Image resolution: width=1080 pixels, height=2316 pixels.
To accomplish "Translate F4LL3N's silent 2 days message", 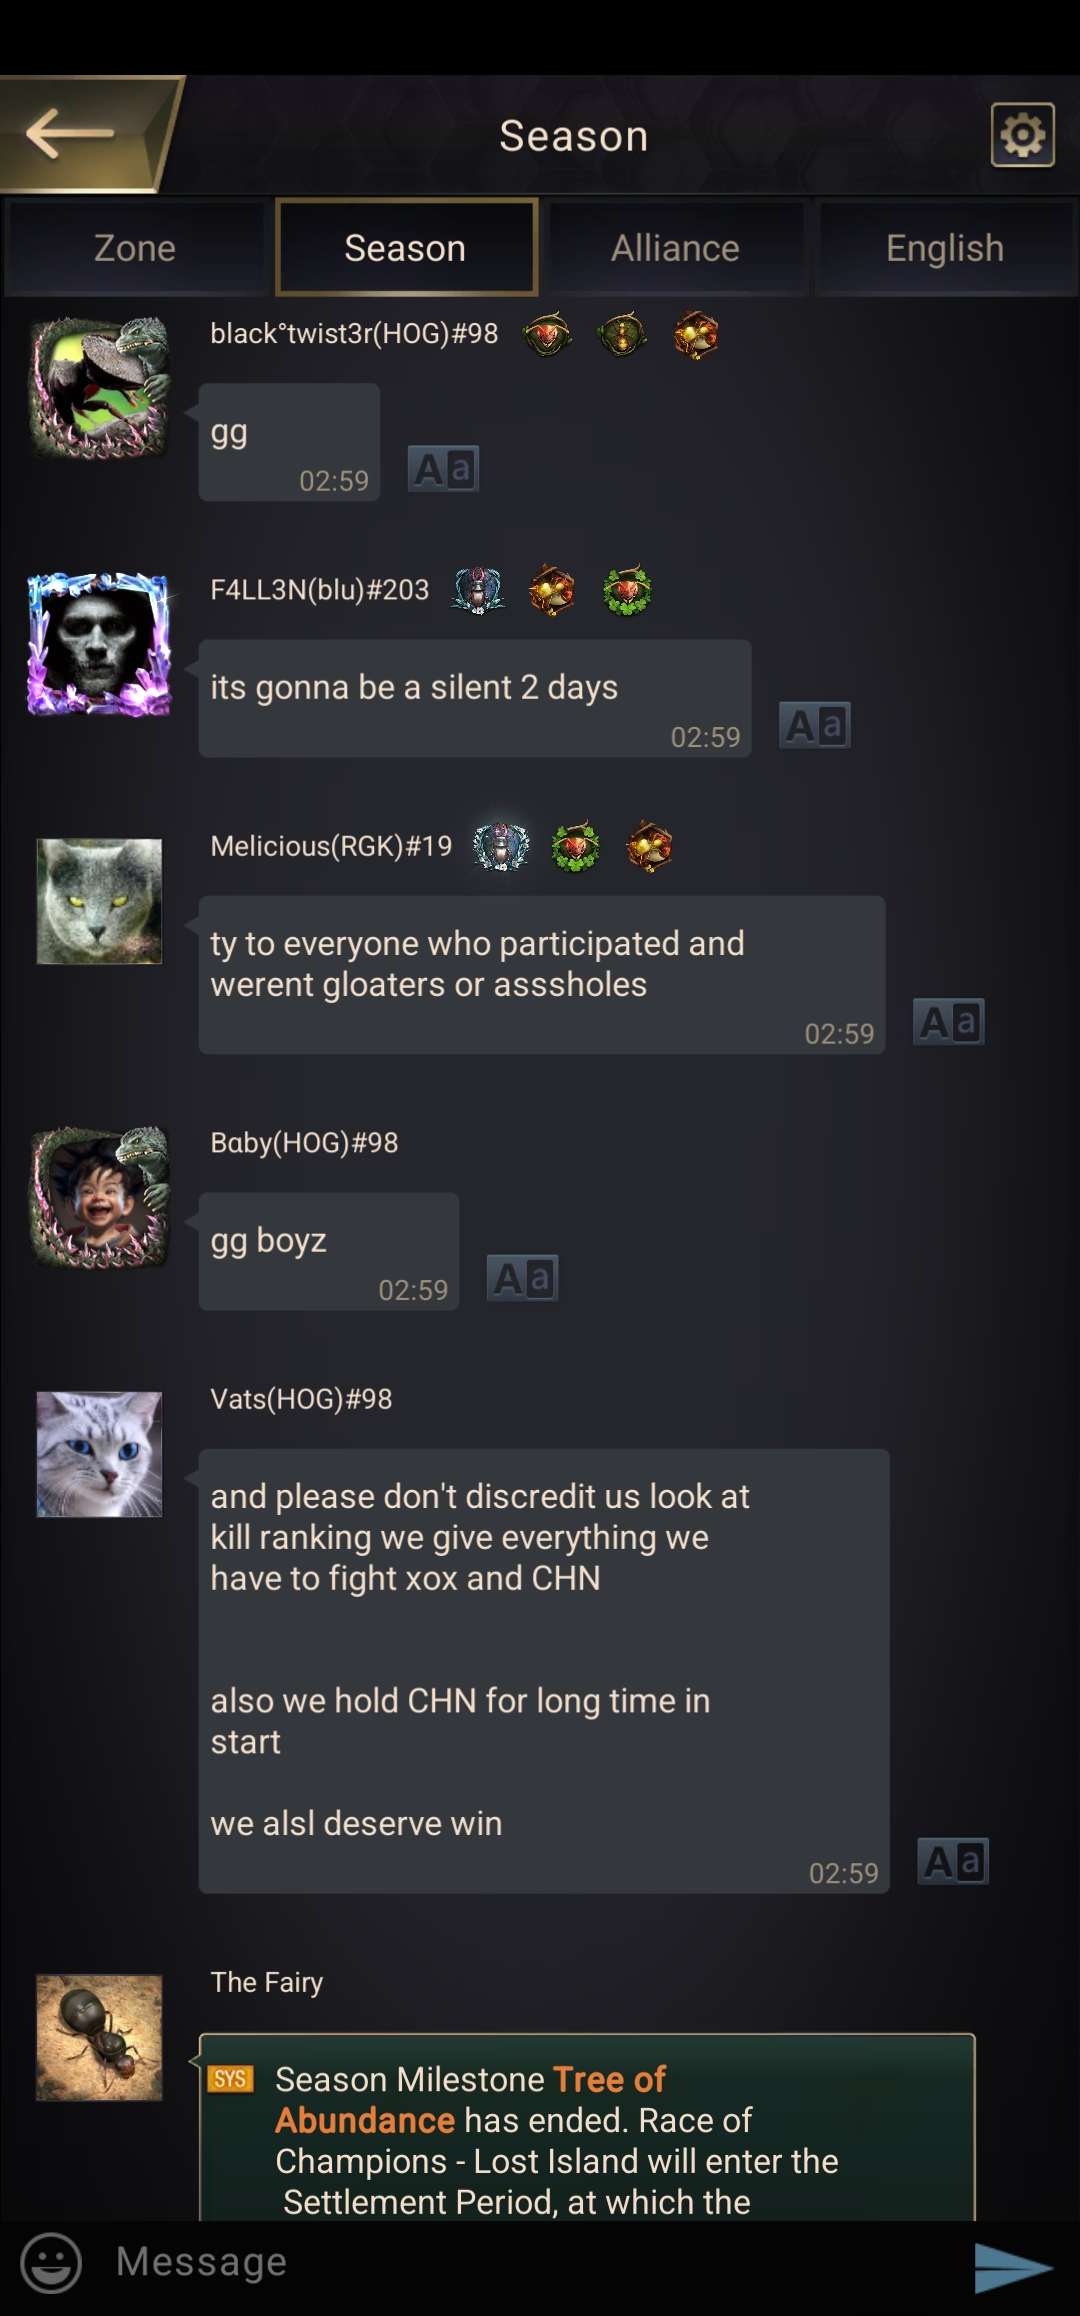I will click(x=815, y=725).
